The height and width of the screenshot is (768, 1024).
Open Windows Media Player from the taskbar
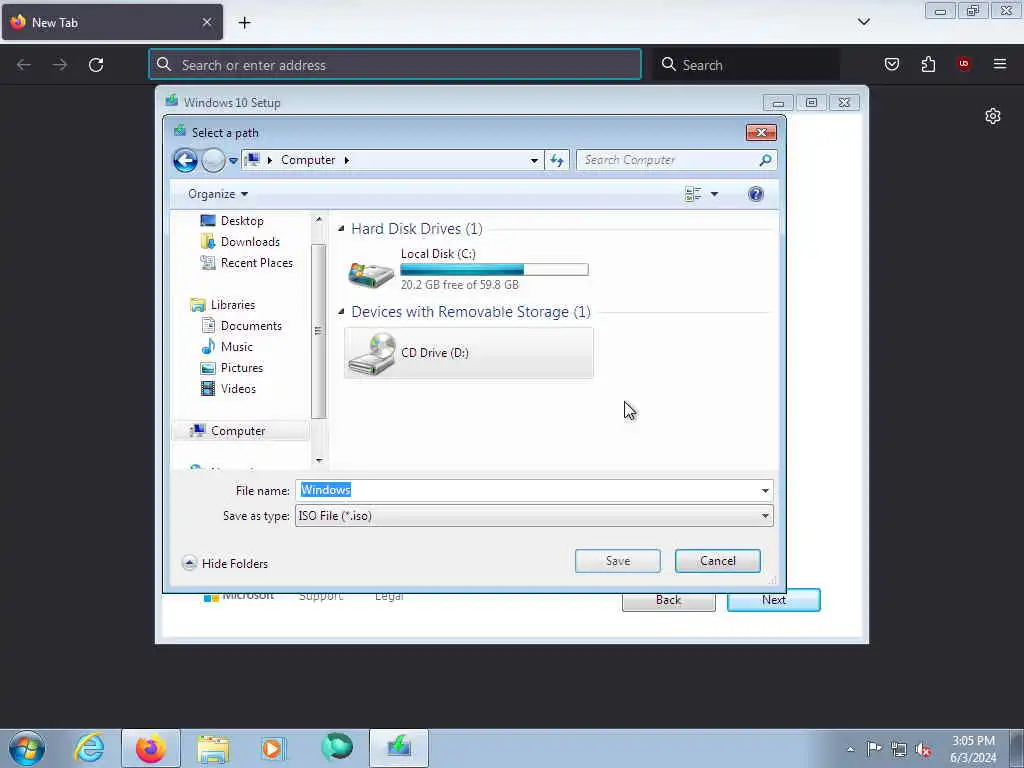click(273, 748)
